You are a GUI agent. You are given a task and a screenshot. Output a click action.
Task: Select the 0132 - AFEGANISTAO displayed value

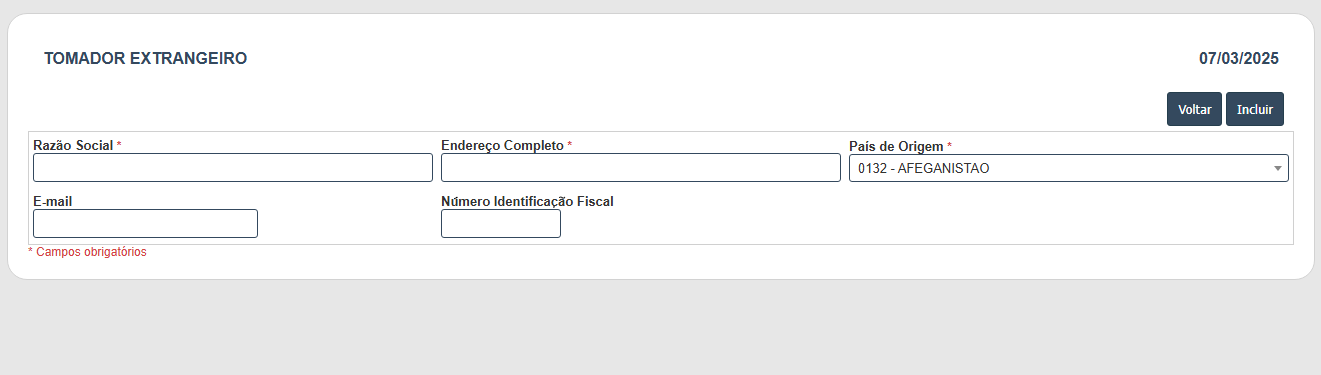(x=924, y=168)
